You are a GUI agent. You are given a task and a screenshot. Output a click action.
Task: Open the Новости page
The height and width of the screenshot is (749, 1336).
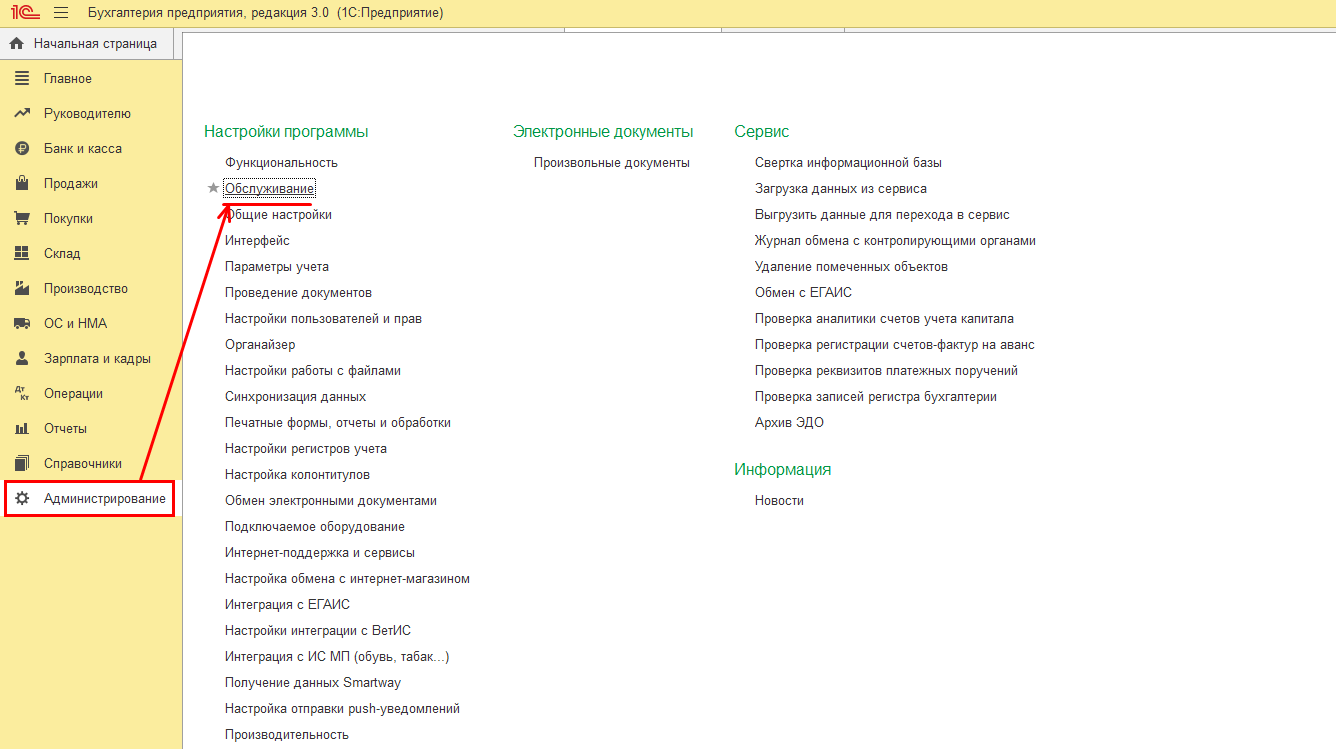click(x=779, y=499)
